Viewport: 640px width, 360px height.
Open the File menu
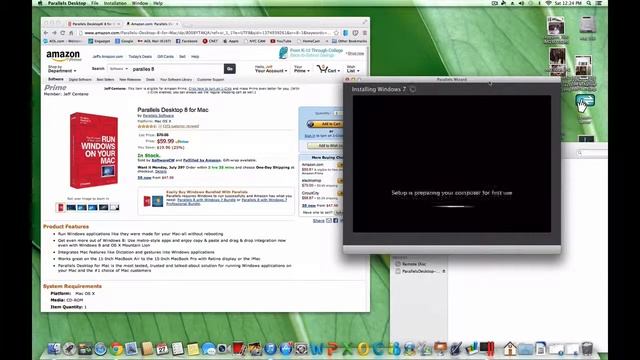click(x=95, y=3)
